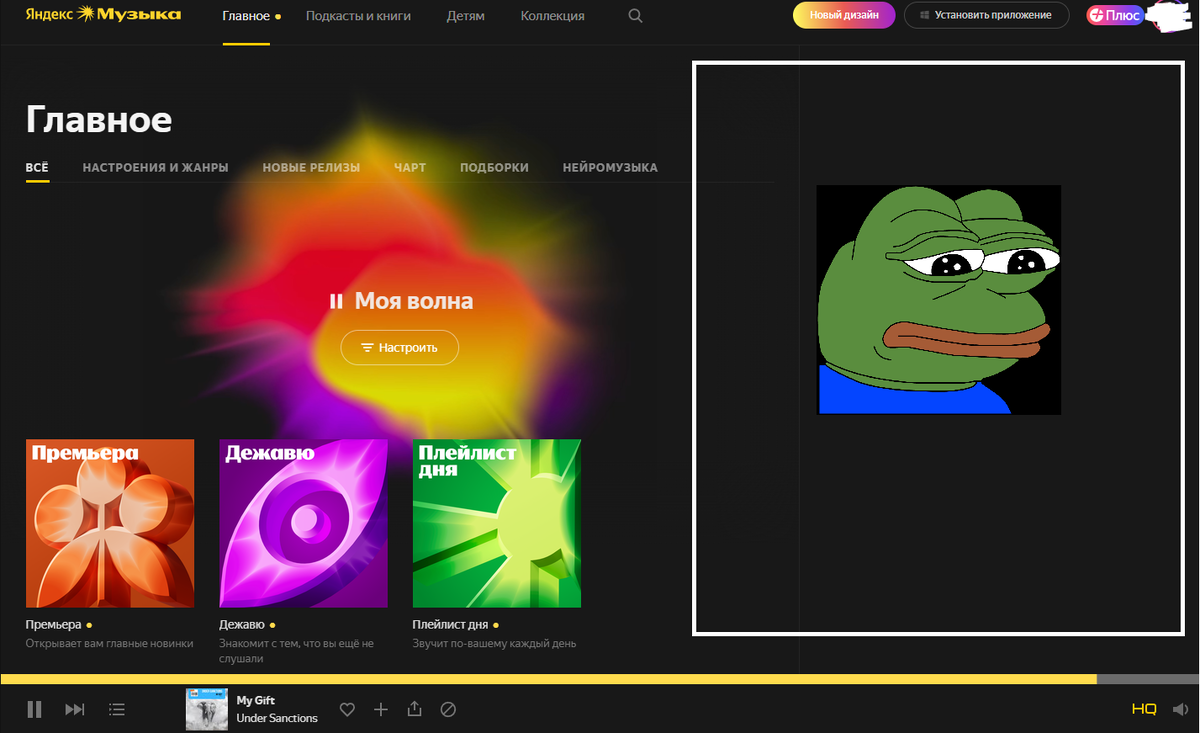Click Установить приложение button
The height and width of the screenshot is (733, 1200).
(x=986, y=15)
